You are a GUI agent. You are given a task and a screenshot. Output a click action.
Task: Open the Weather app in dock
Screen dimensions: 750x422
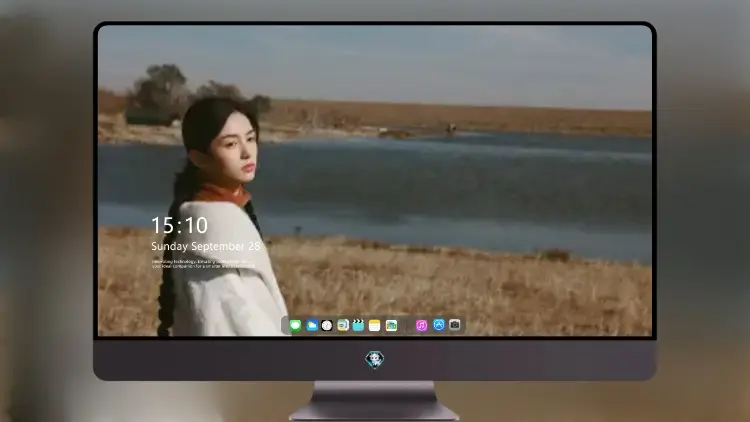coord(312,326)
